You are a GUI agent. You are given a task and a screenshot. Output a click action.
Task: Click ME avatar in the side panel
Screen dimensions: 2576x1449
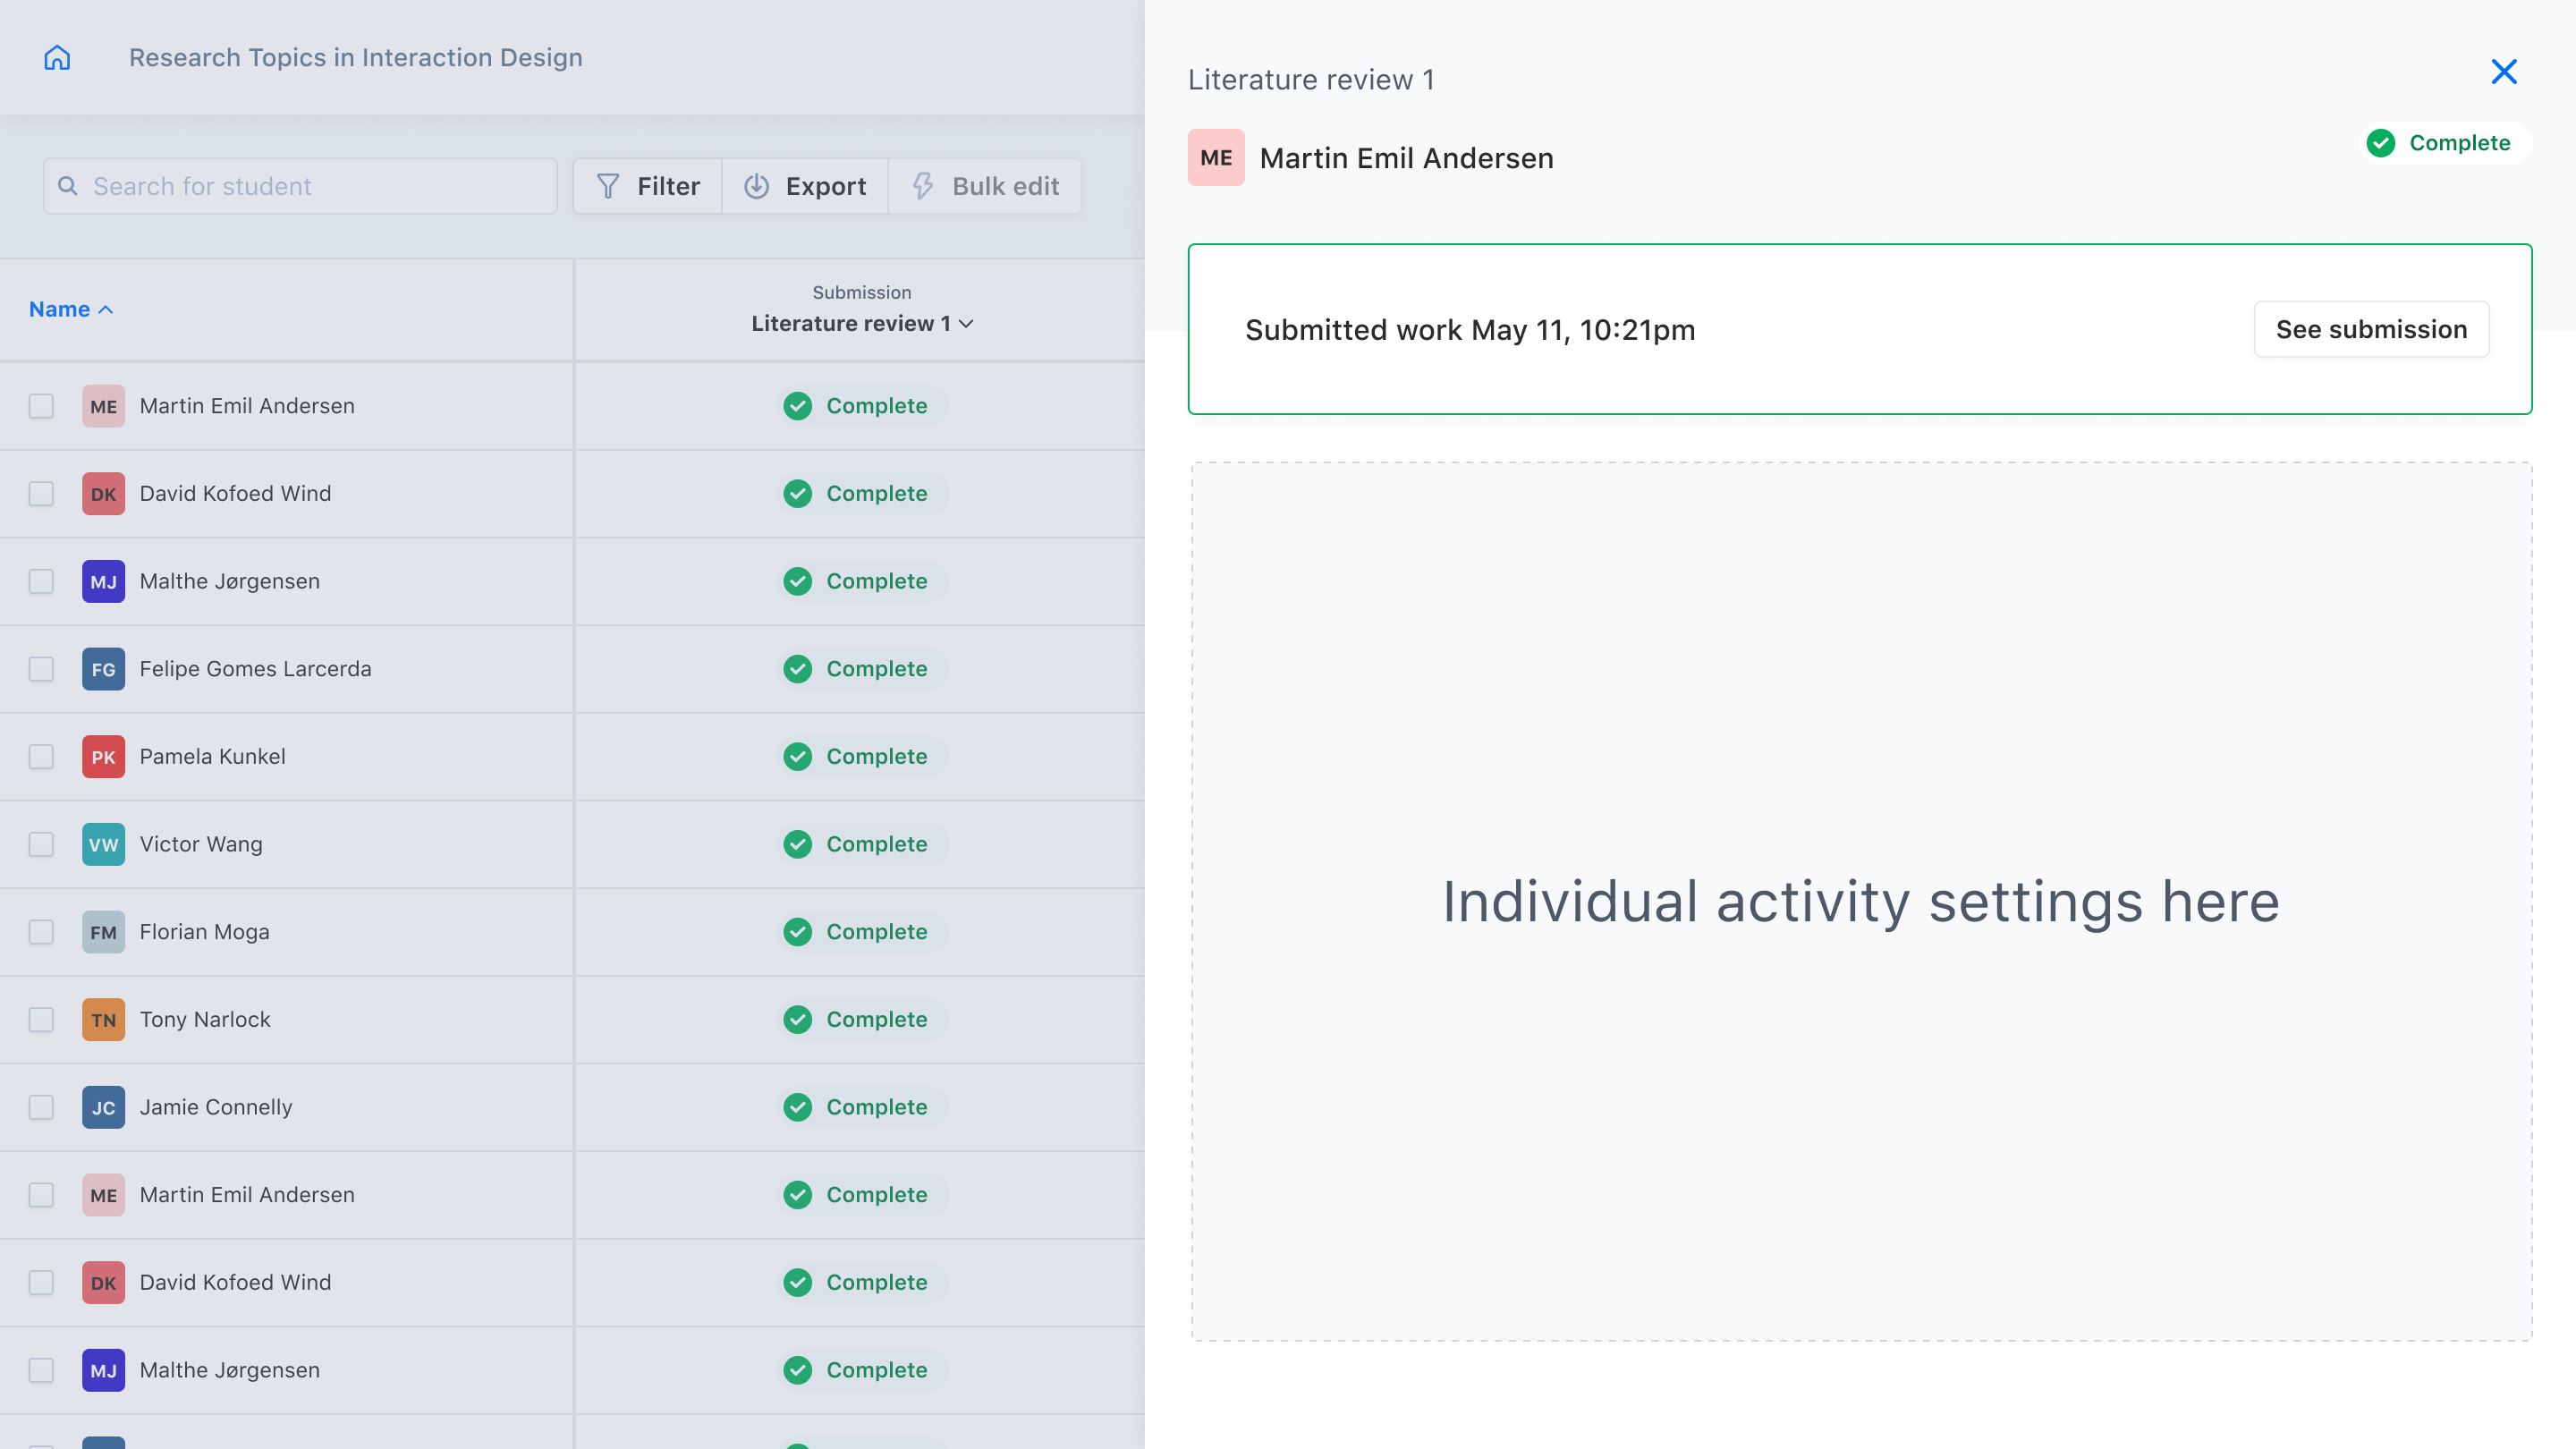[1216, 157]
